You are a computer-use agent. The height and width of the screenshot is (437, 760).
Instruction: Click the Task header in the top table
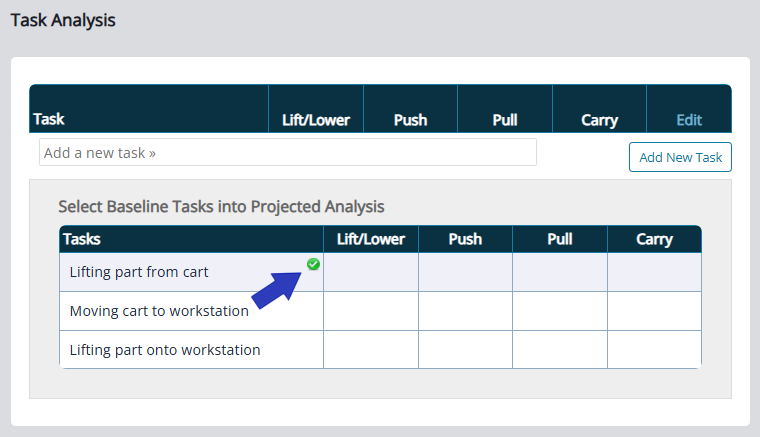pos(50,119)
